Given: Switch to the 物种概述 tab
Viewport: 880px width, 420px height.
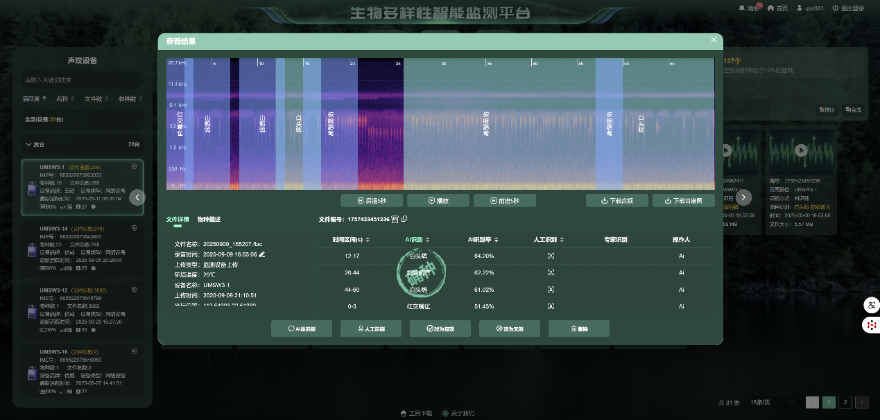Looking at the screenshot, I should pyautogui.click(x=209, y=218).
